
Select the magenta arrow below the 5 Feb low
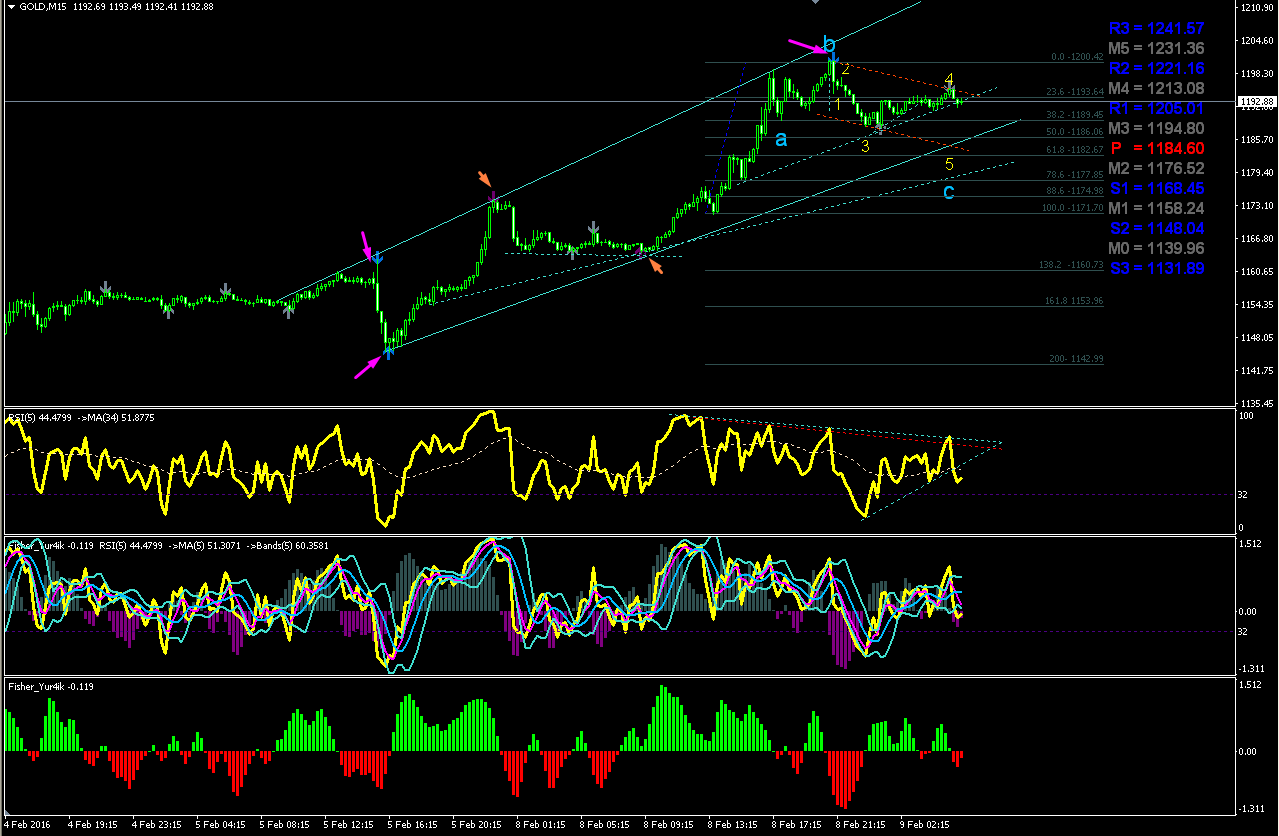pos(368,368)
